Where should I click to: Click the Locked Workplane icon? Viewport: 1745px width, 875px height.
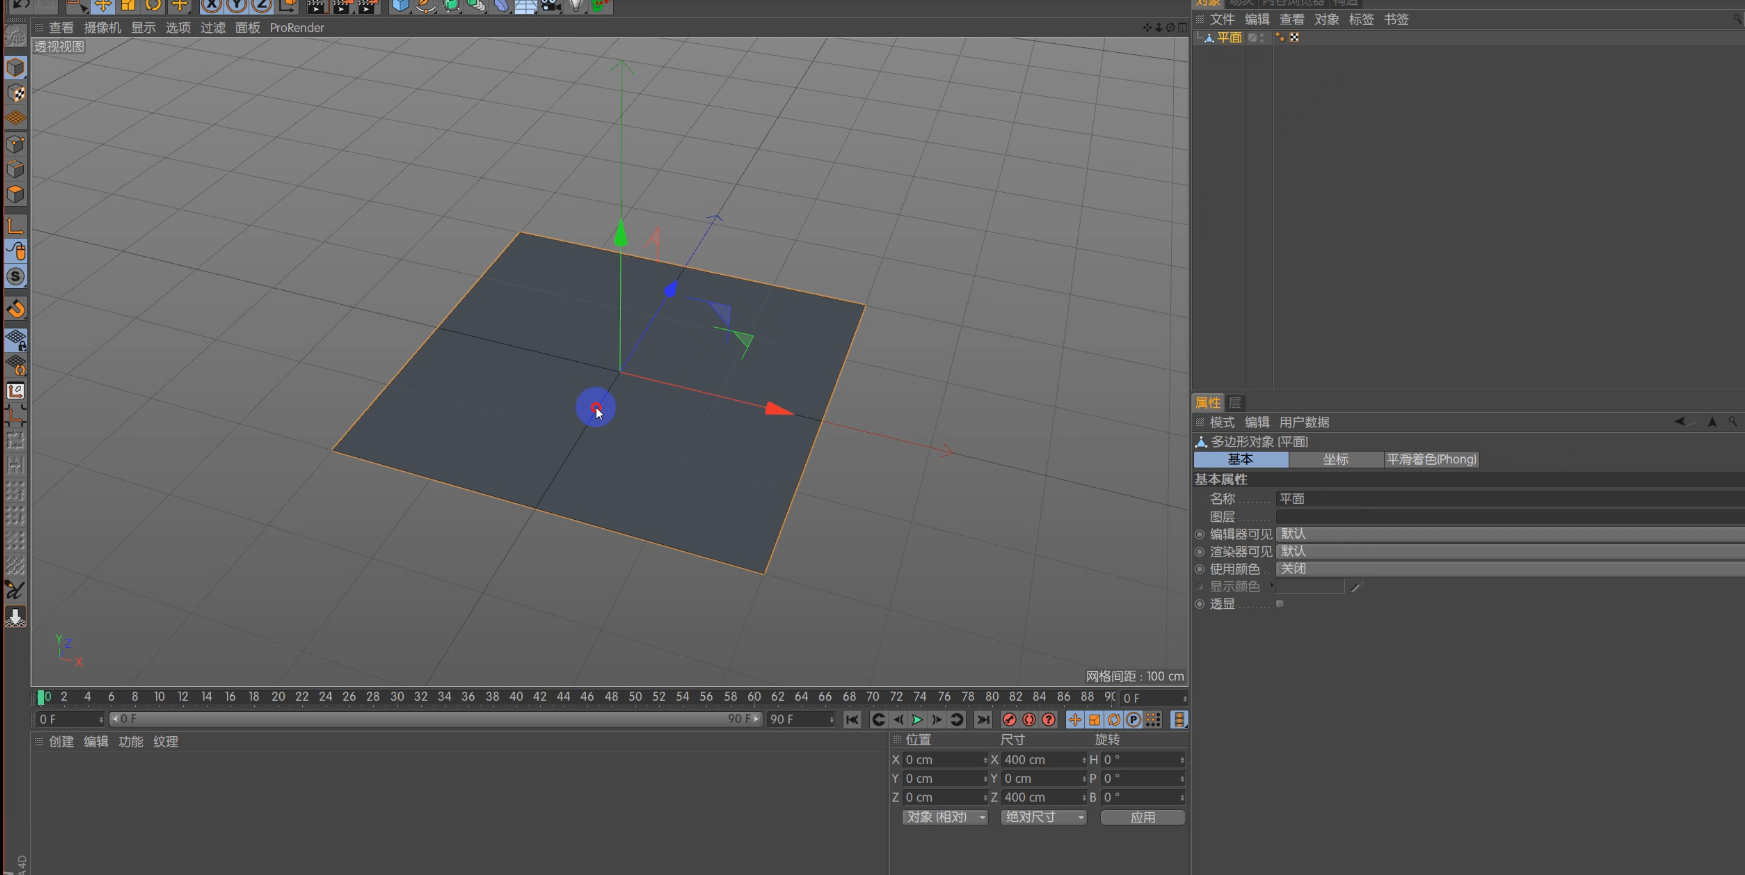(x=16, y=341)
